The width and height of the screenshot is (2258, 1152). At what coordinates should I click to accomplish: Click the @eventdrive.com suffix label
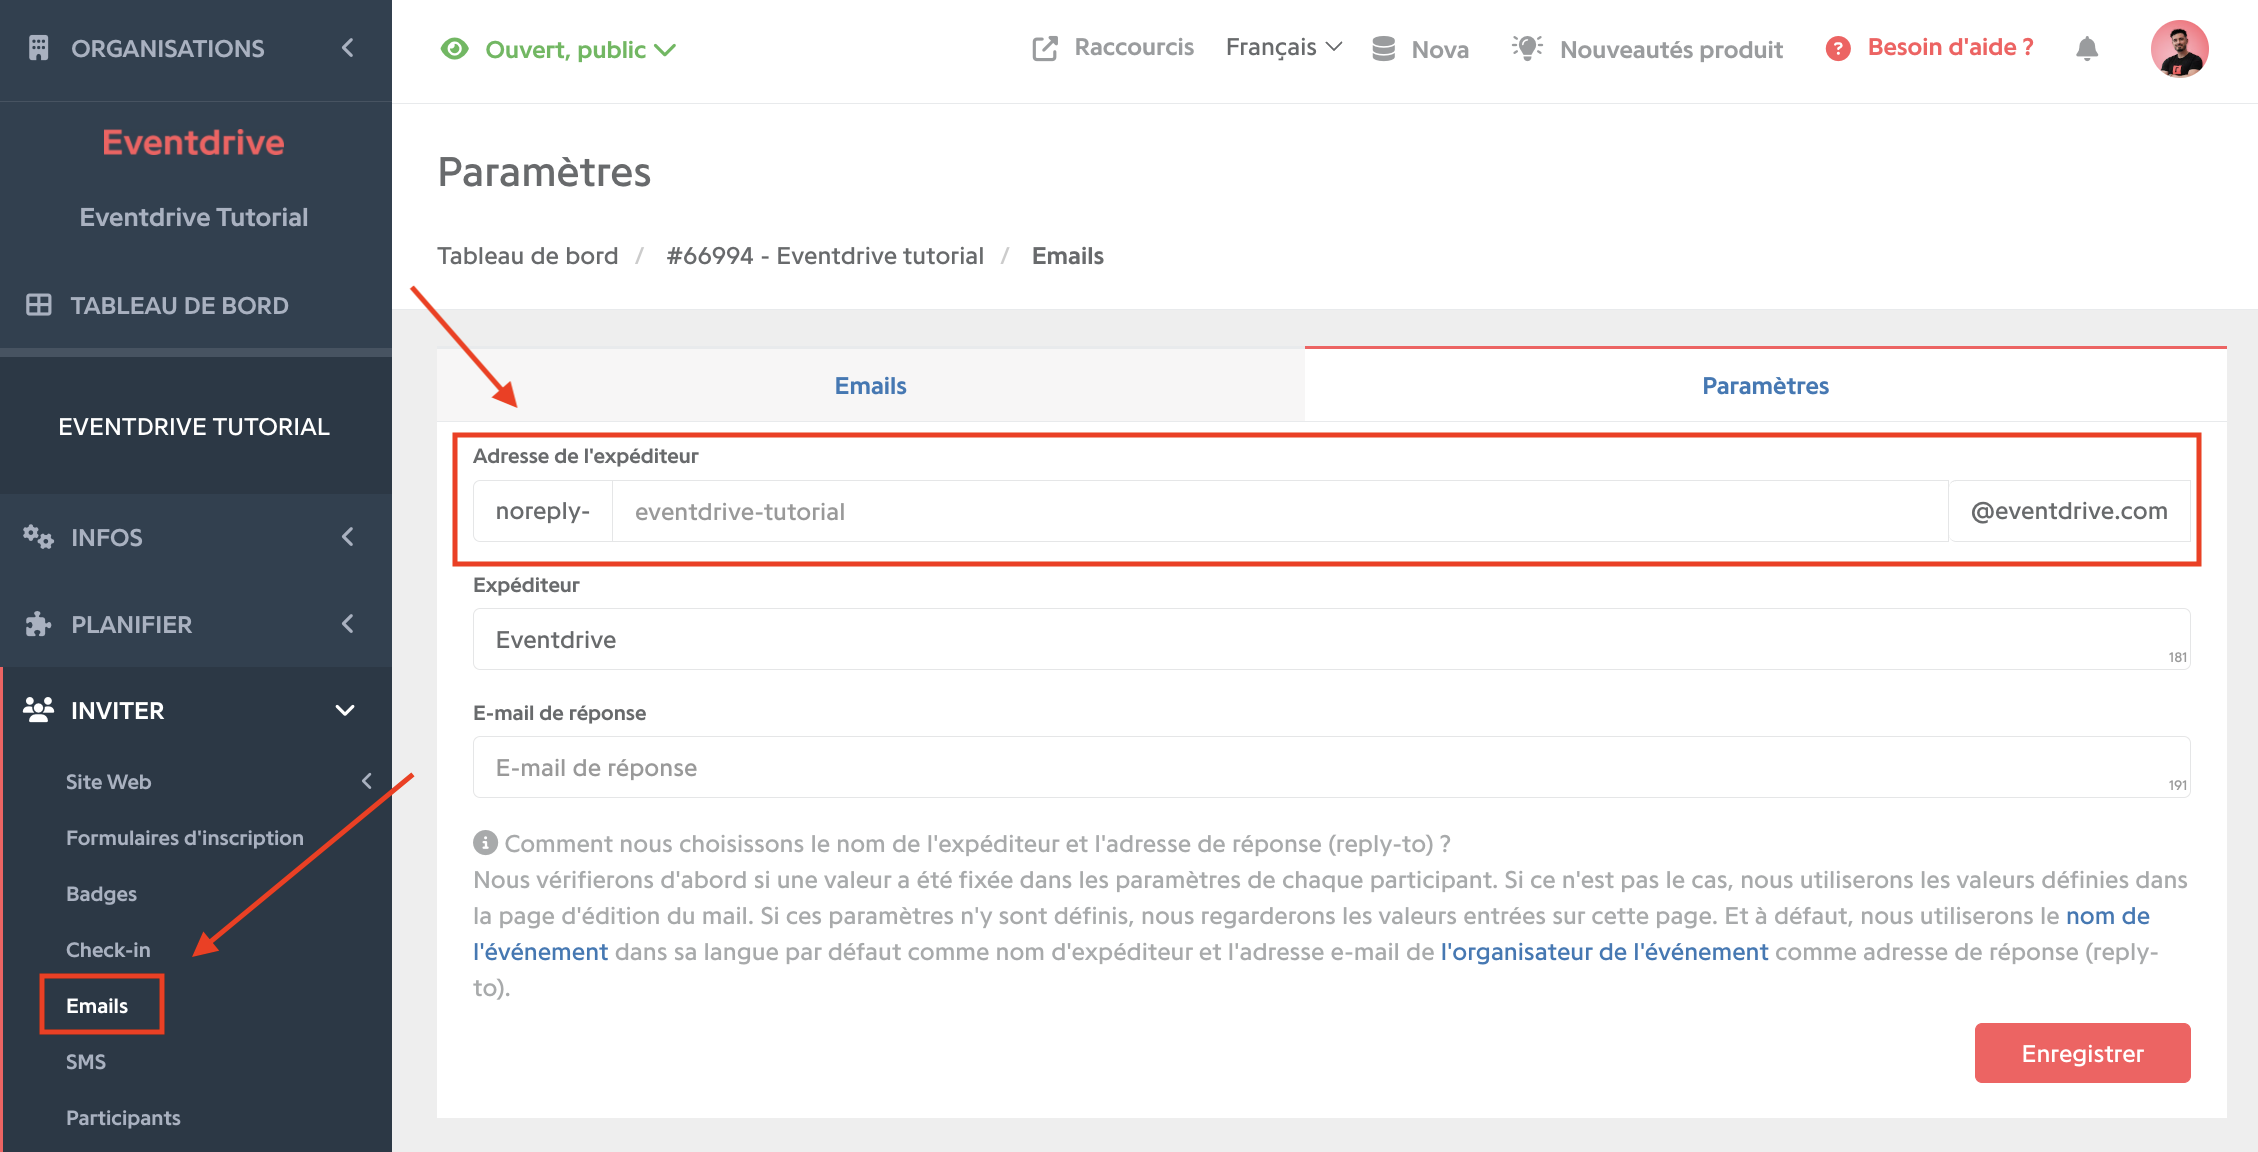[x=2069, y=511]
